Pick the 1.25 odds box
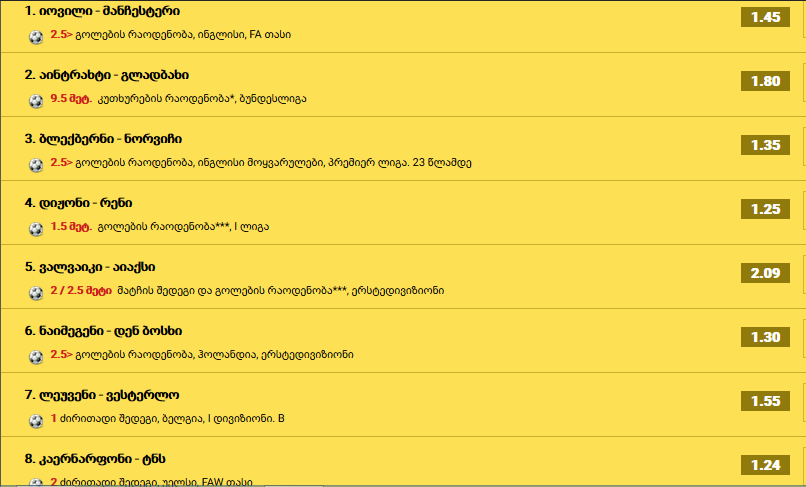 point(765,209)
